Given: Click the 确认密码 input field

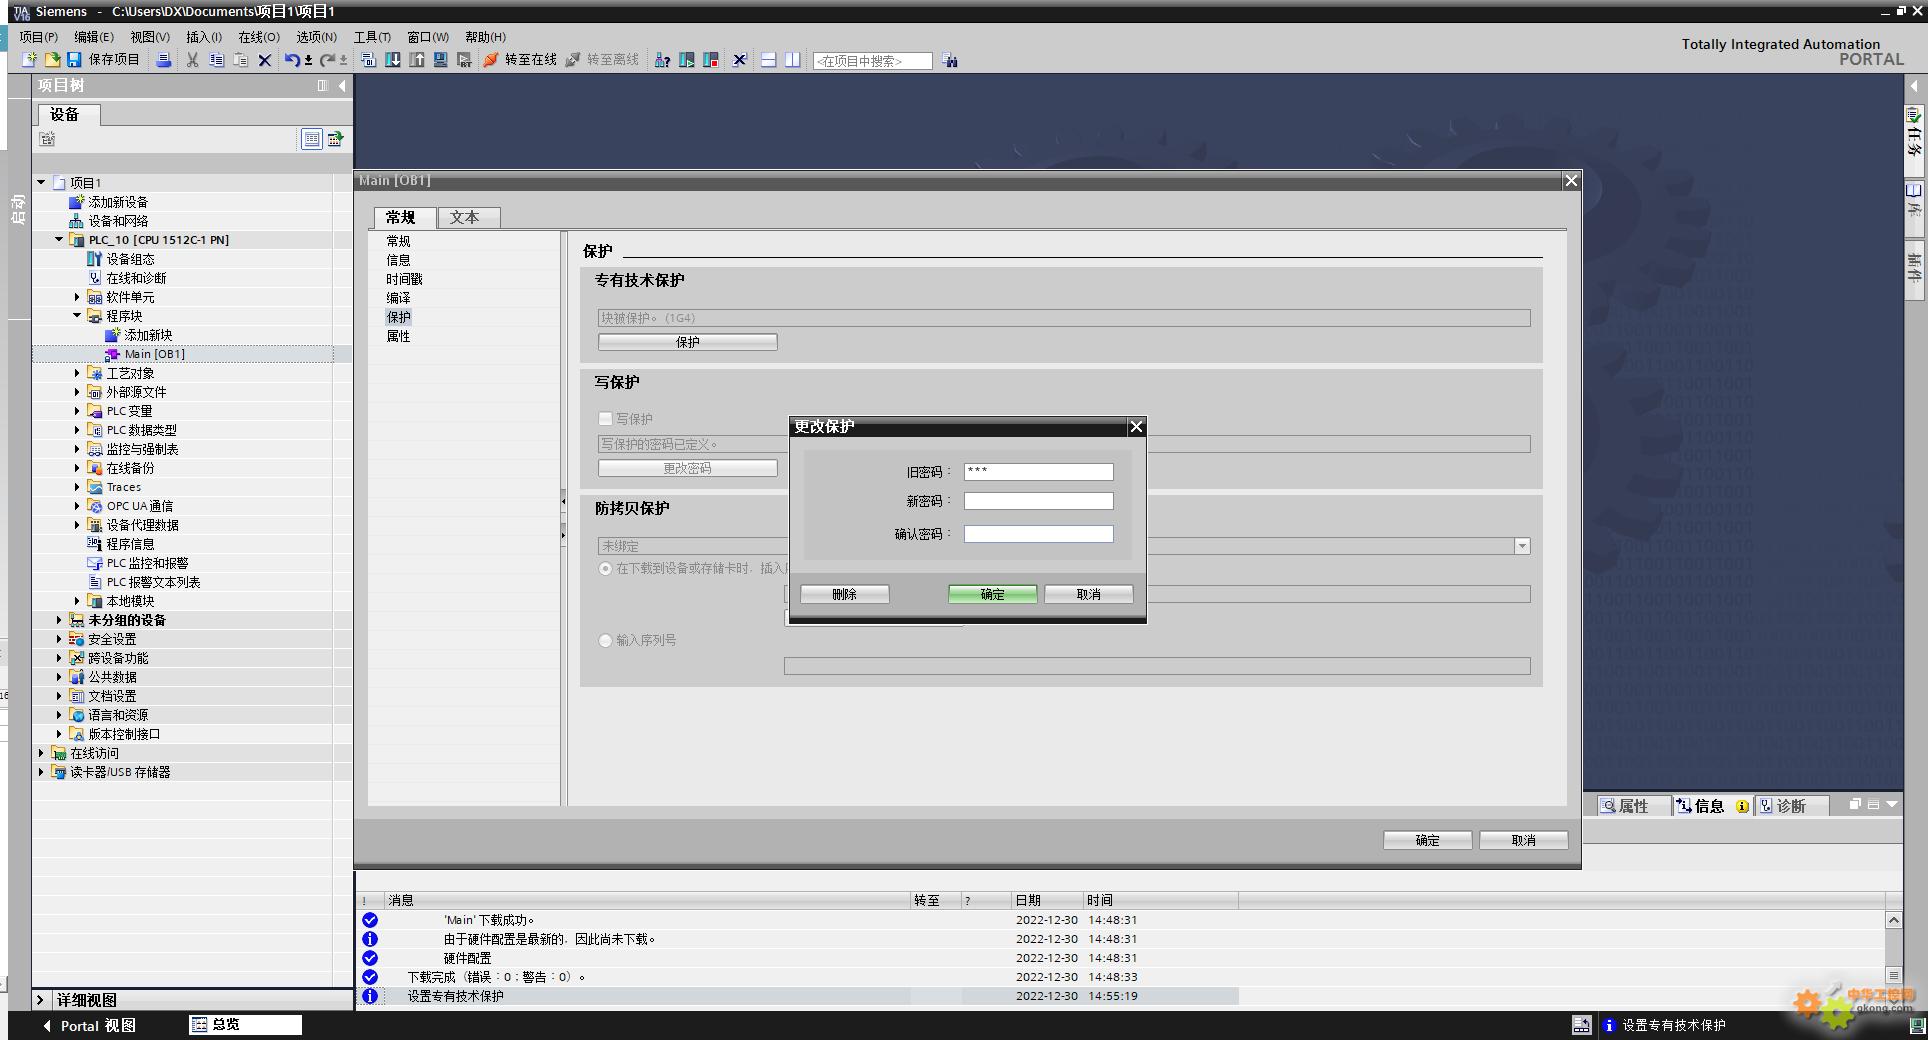Looking at the screenshot, I should (1038, 534).
